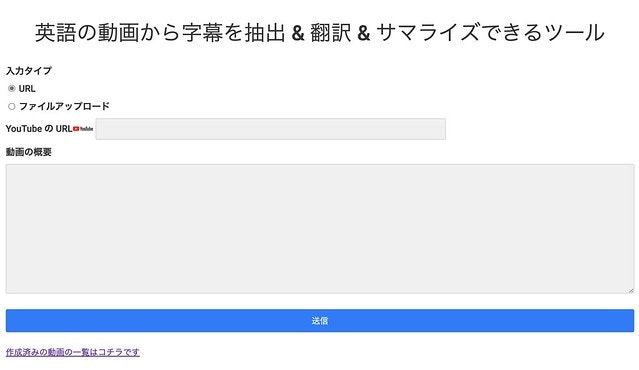Select the ファイルアップロード radio button
This screenshot has width=639, height=370.
[x=11, y=106]
